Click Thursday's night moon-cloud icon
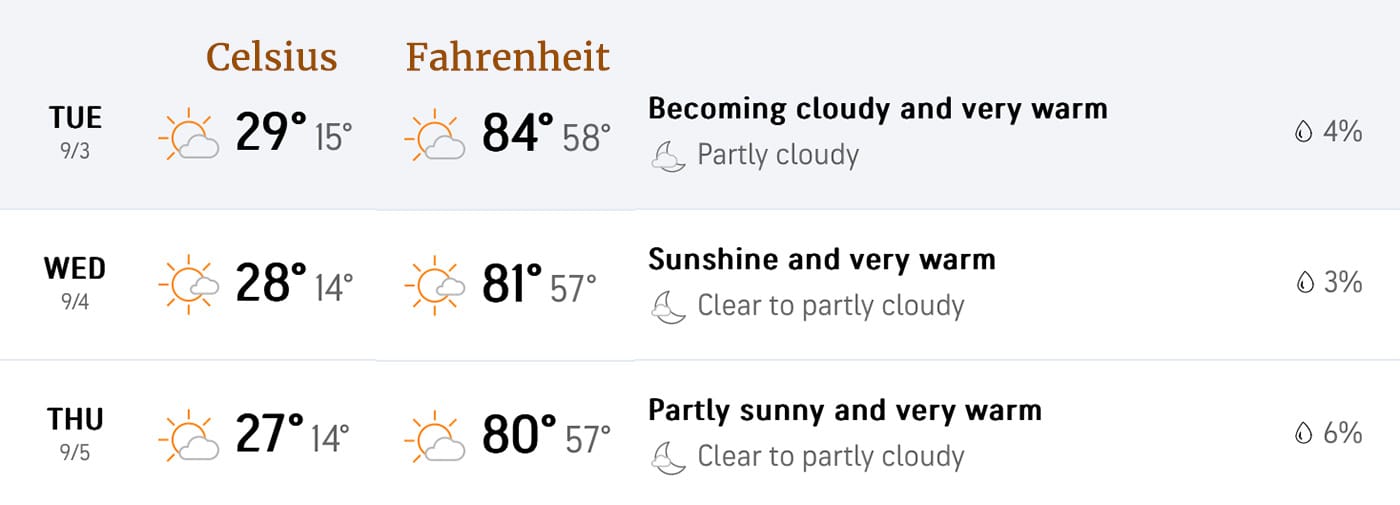The image size is (1400, 505). pos(668,457)
